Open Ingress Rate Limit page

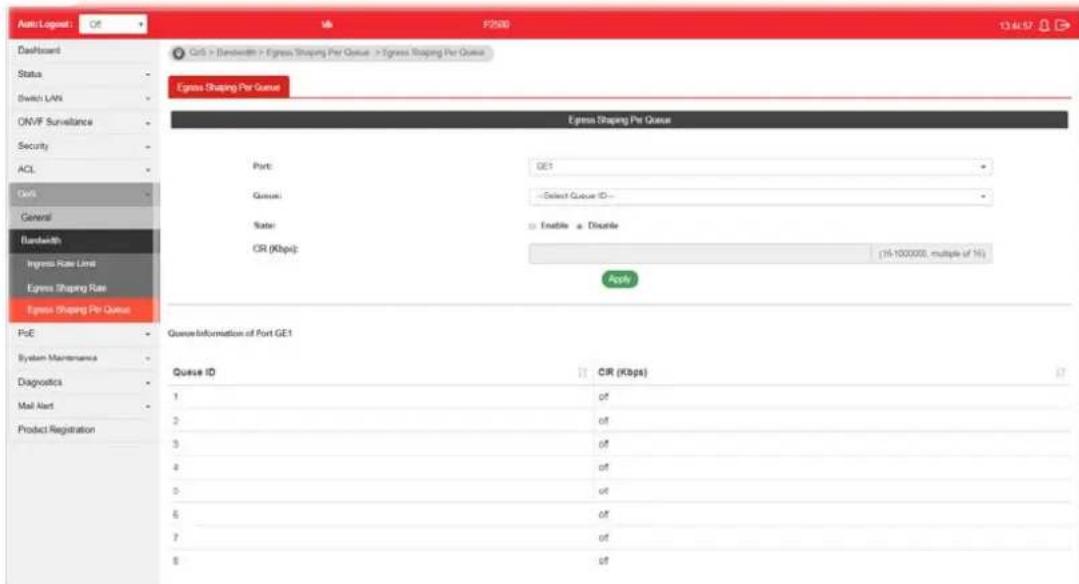pos(83,264)
